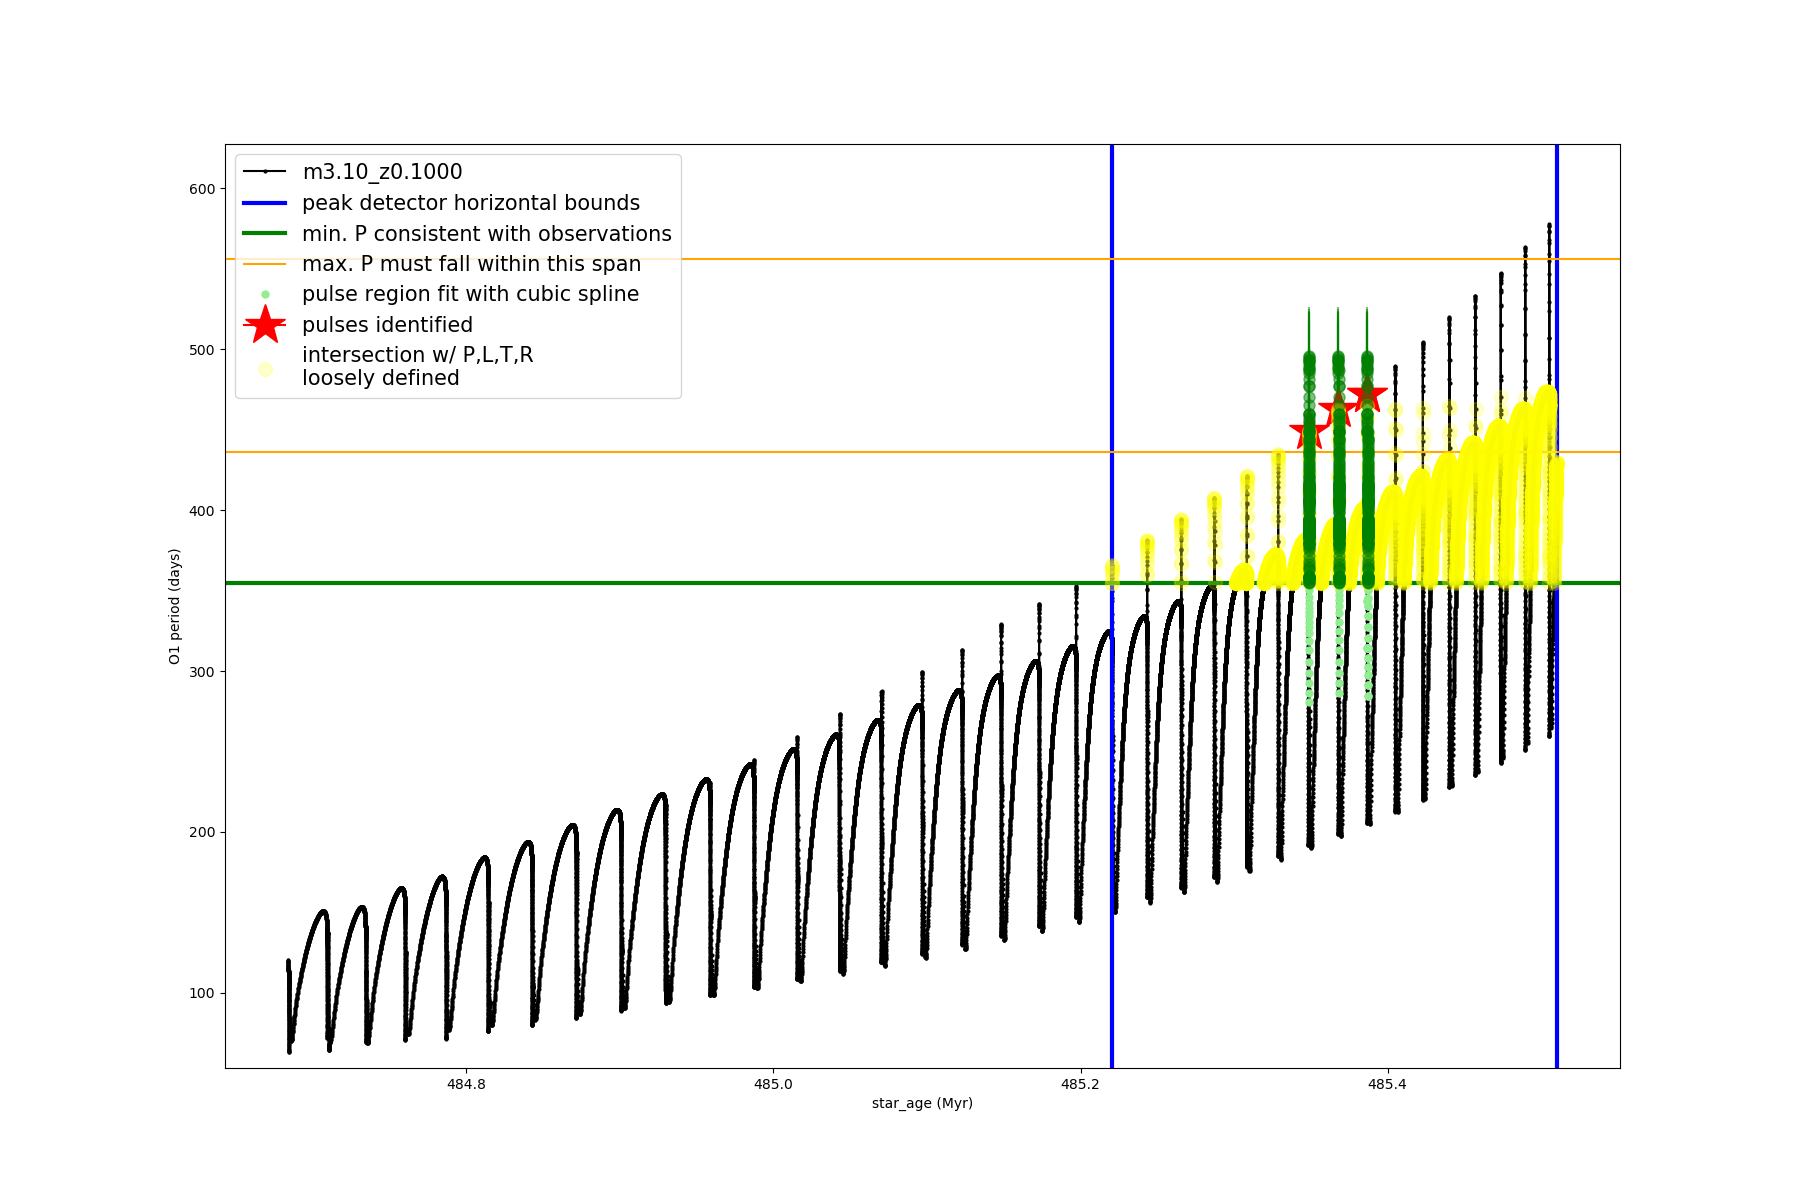Click the 'star_age (Myr)' x-axis label
This screenshot has height=1200, width=1800.
(x=922, y=1103)
